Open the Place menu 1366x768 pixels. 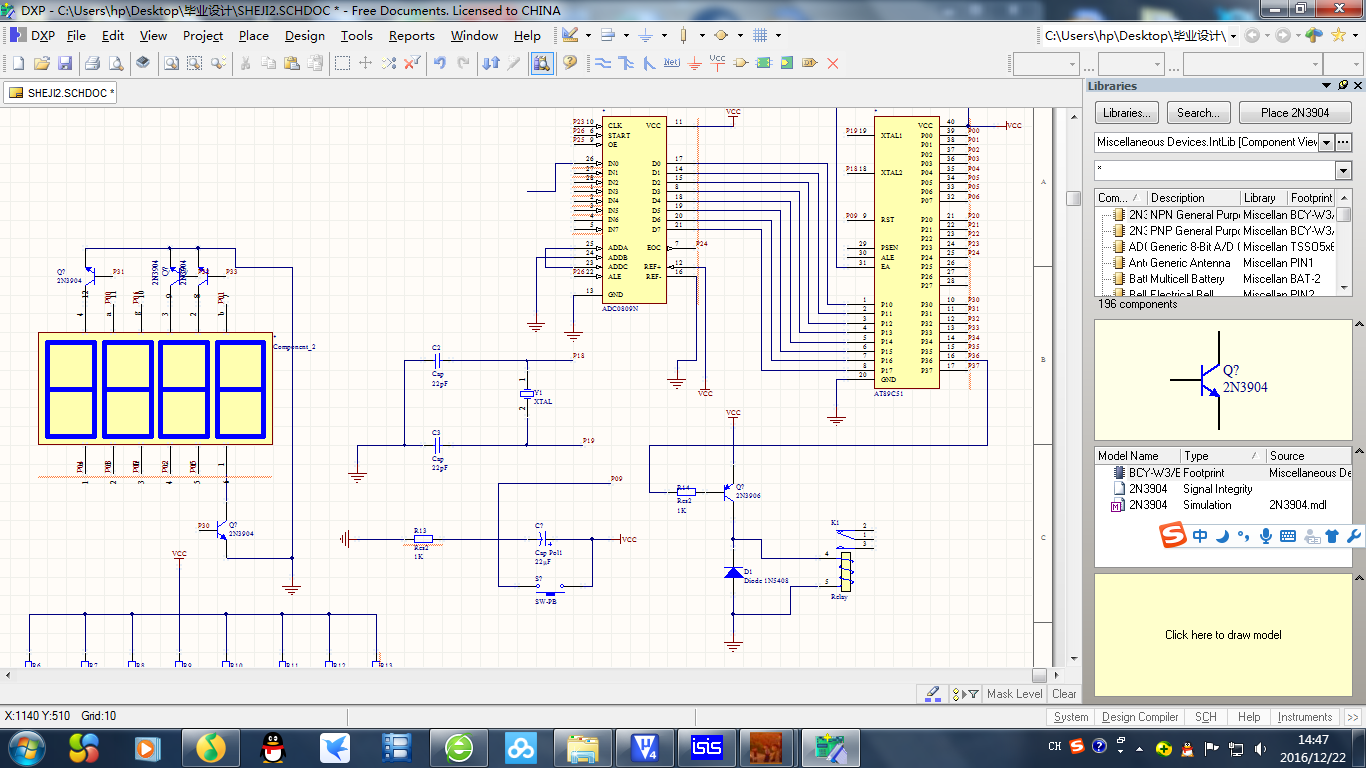pos(254,35)
